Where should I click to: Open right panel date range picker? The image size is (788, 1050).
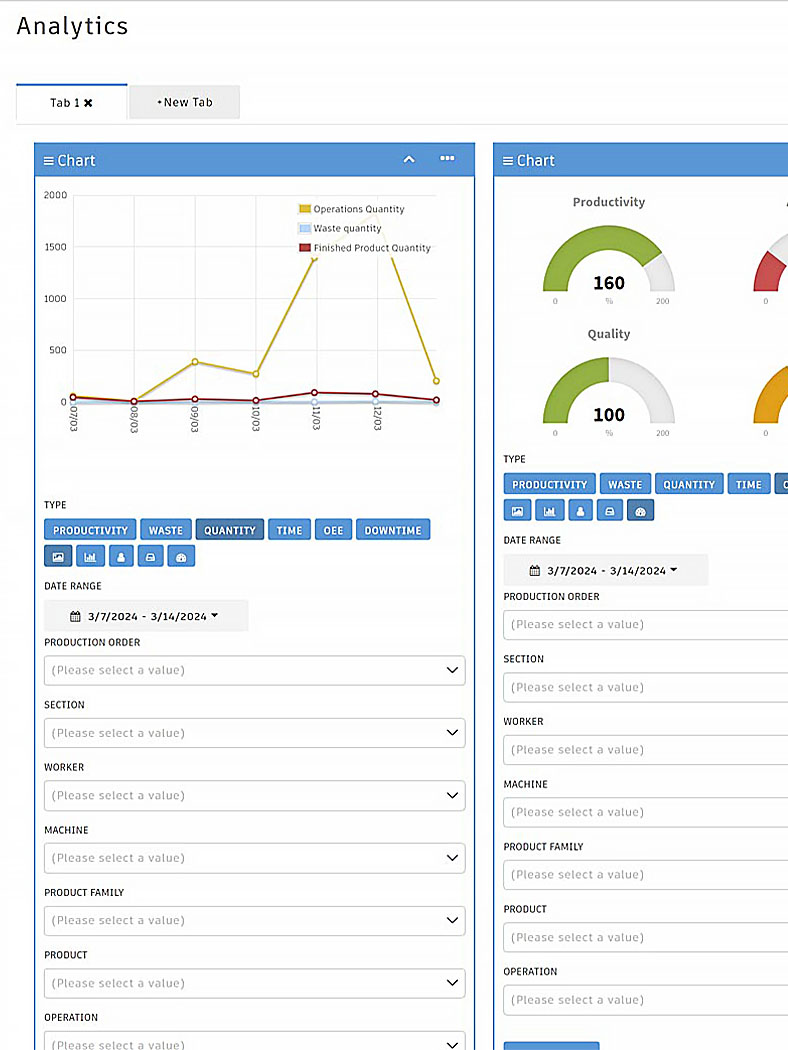point(605,571)
